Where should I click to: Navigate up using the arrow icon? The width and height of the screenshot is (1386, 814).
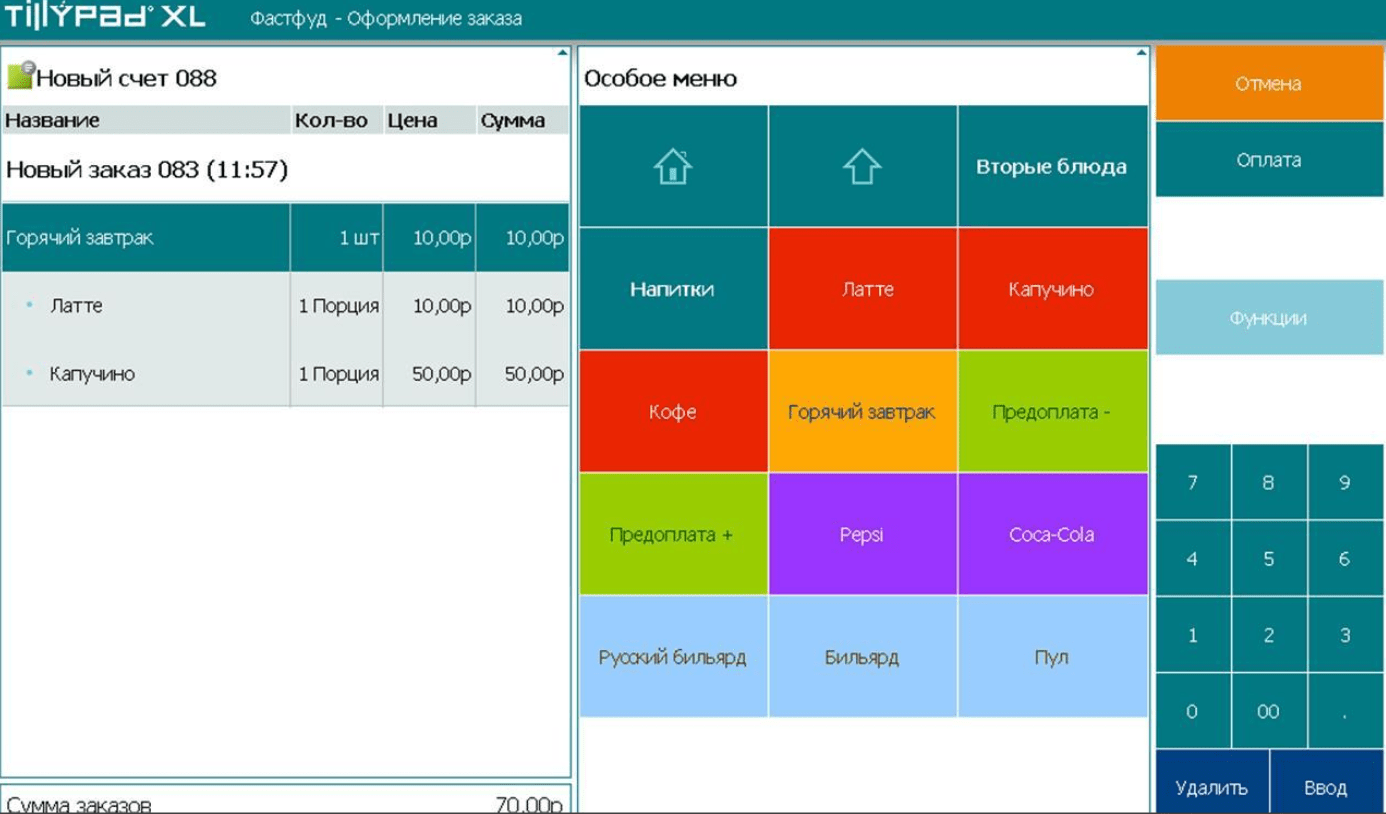862,166
